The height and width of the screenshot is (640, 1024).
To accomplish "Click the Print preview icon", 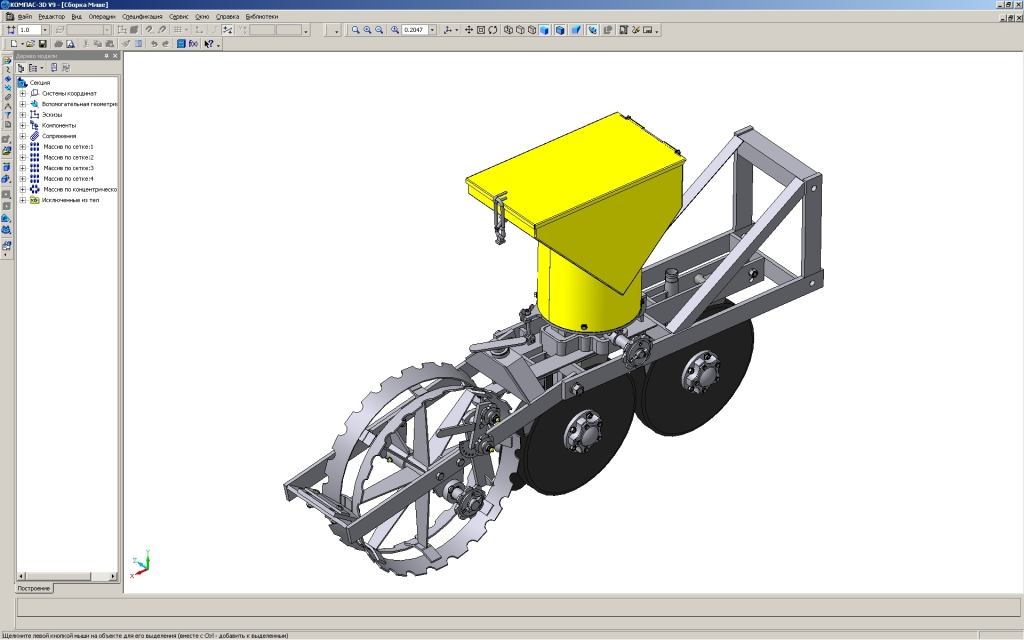I will (x=71, y=44).
